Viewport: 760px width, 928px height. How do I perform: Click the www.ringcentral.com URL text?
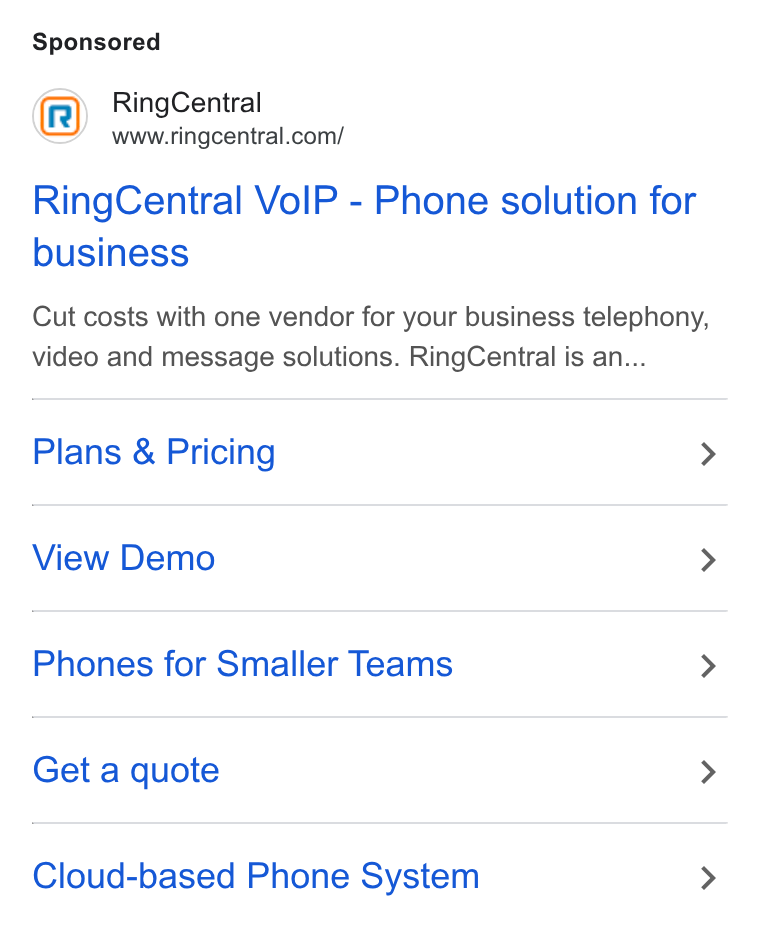228,137
